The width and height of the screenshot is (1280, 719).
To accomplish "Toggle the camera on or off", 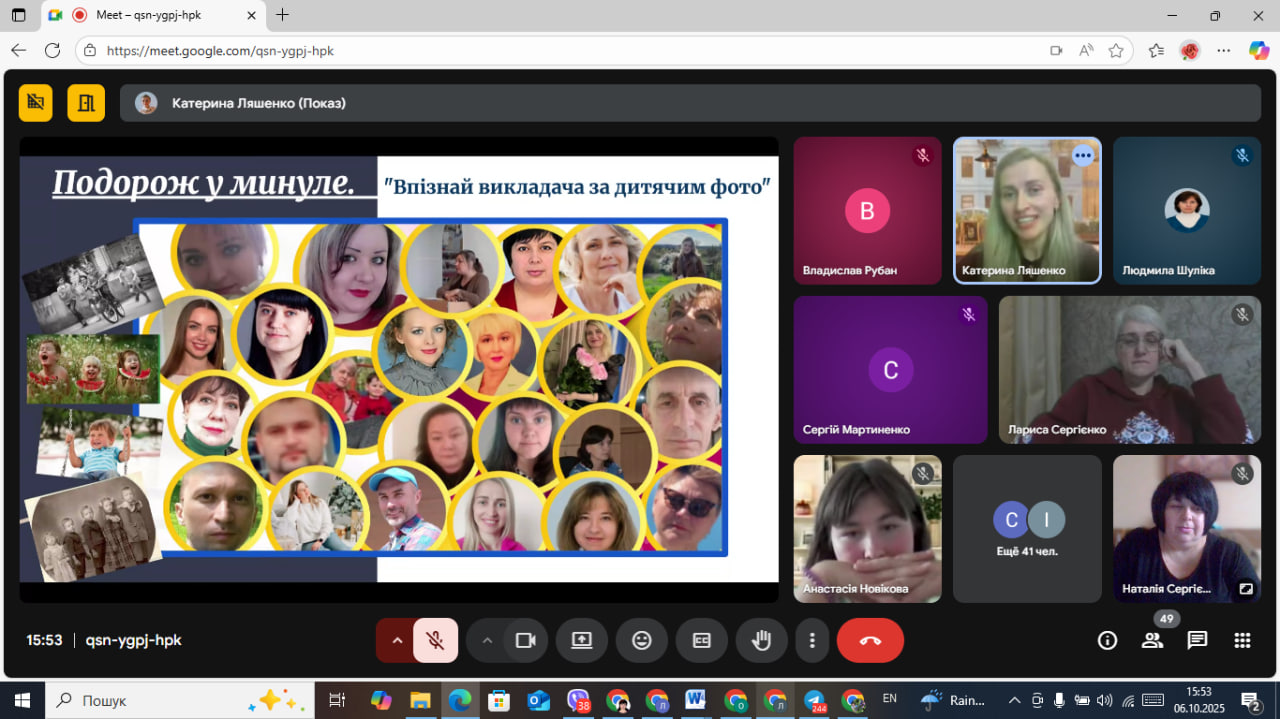I will pos(525,640).
